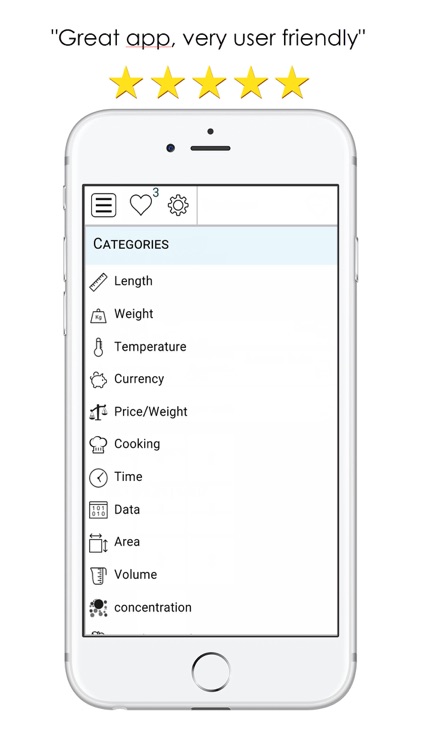
Task: Tap the thermometer icon
Action: (99, 347)
